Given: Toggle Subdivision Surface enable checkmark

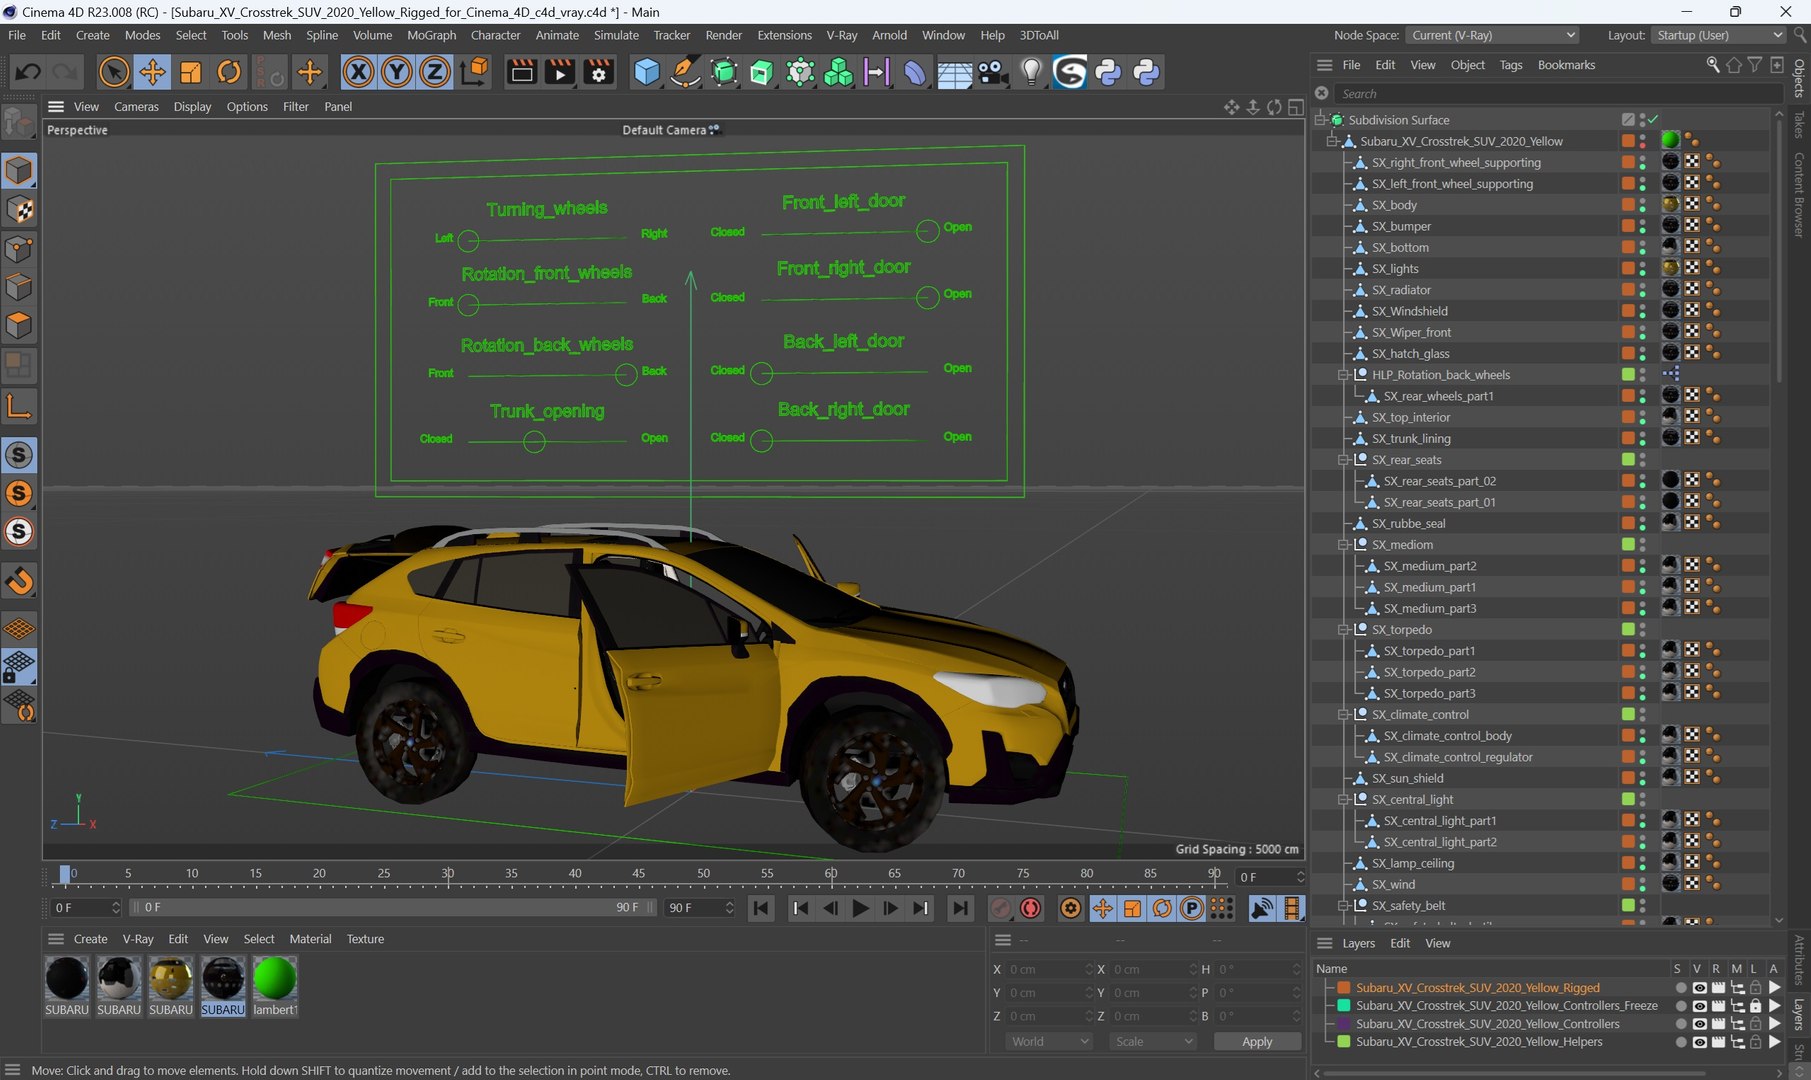Looking at the screenshot, I should (1653, 120).
